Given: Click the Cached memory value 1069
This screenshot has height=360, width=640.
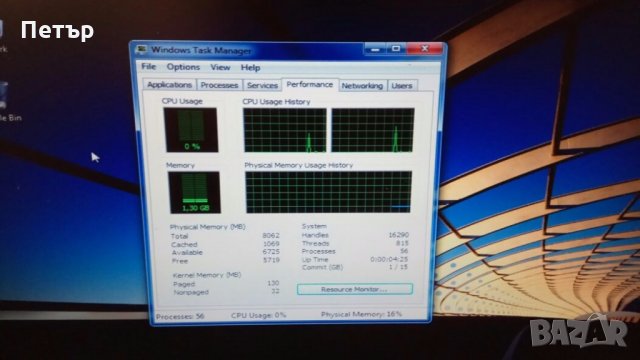Looking at the screenshot, I should [x=271, y=244].
